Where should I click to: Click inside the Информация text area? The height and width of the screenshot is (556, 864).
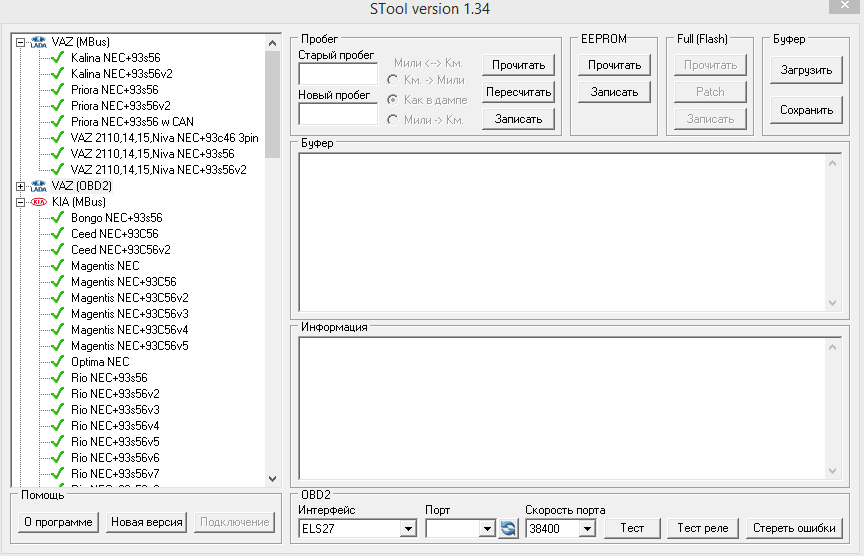562,408
